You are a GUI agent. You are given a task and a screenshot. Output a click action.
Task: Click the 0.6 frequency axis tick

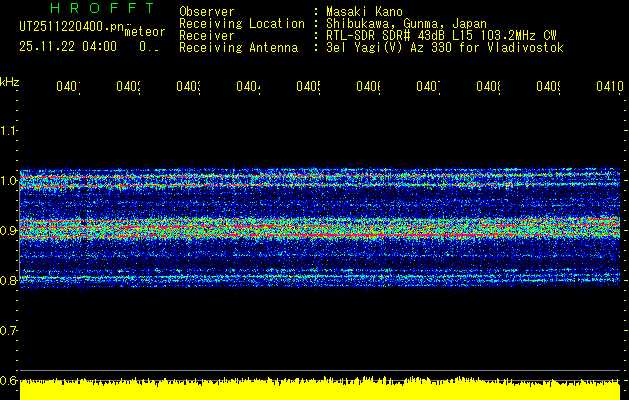click(9, 380)
